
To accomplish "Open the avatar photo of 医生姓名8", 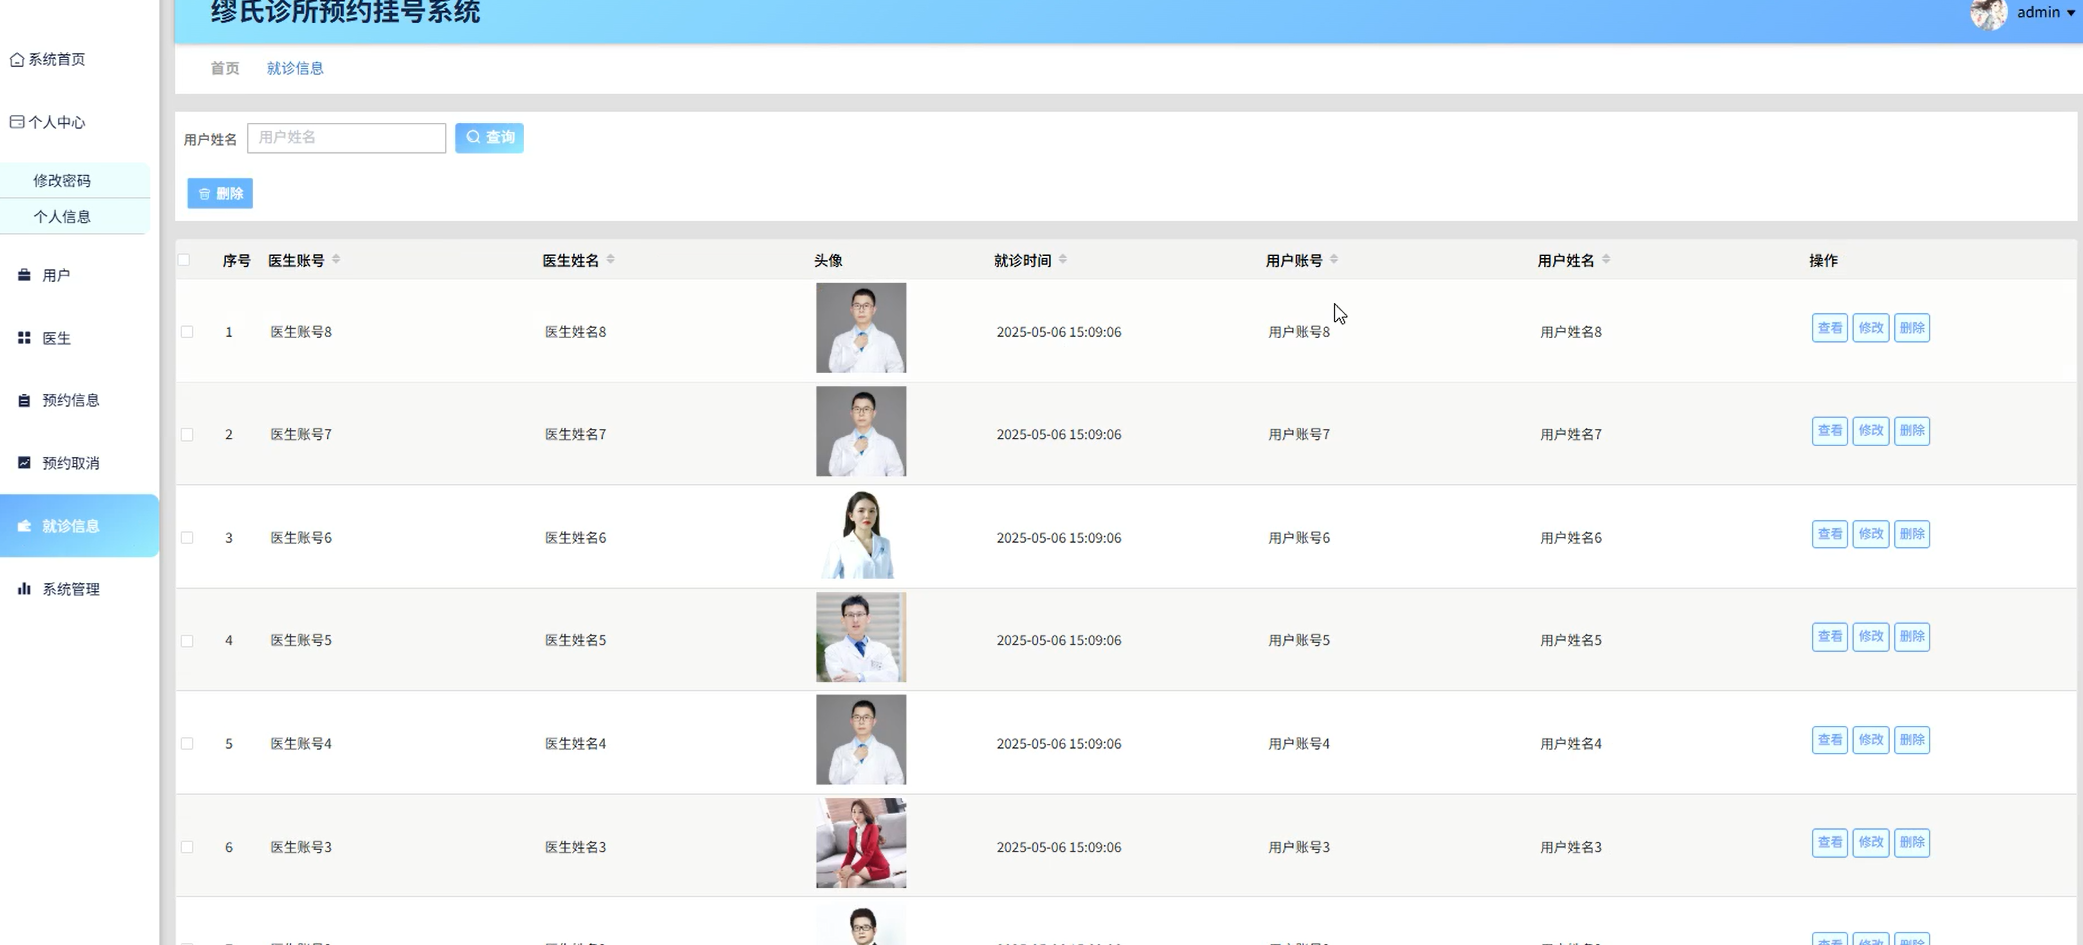I will tap(861, 328).
